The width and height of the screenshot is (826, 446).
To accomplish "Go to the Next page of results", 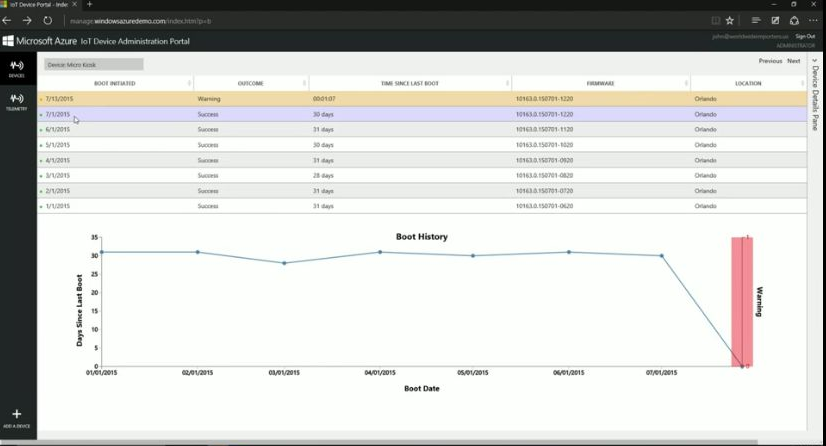I will 794,61.
